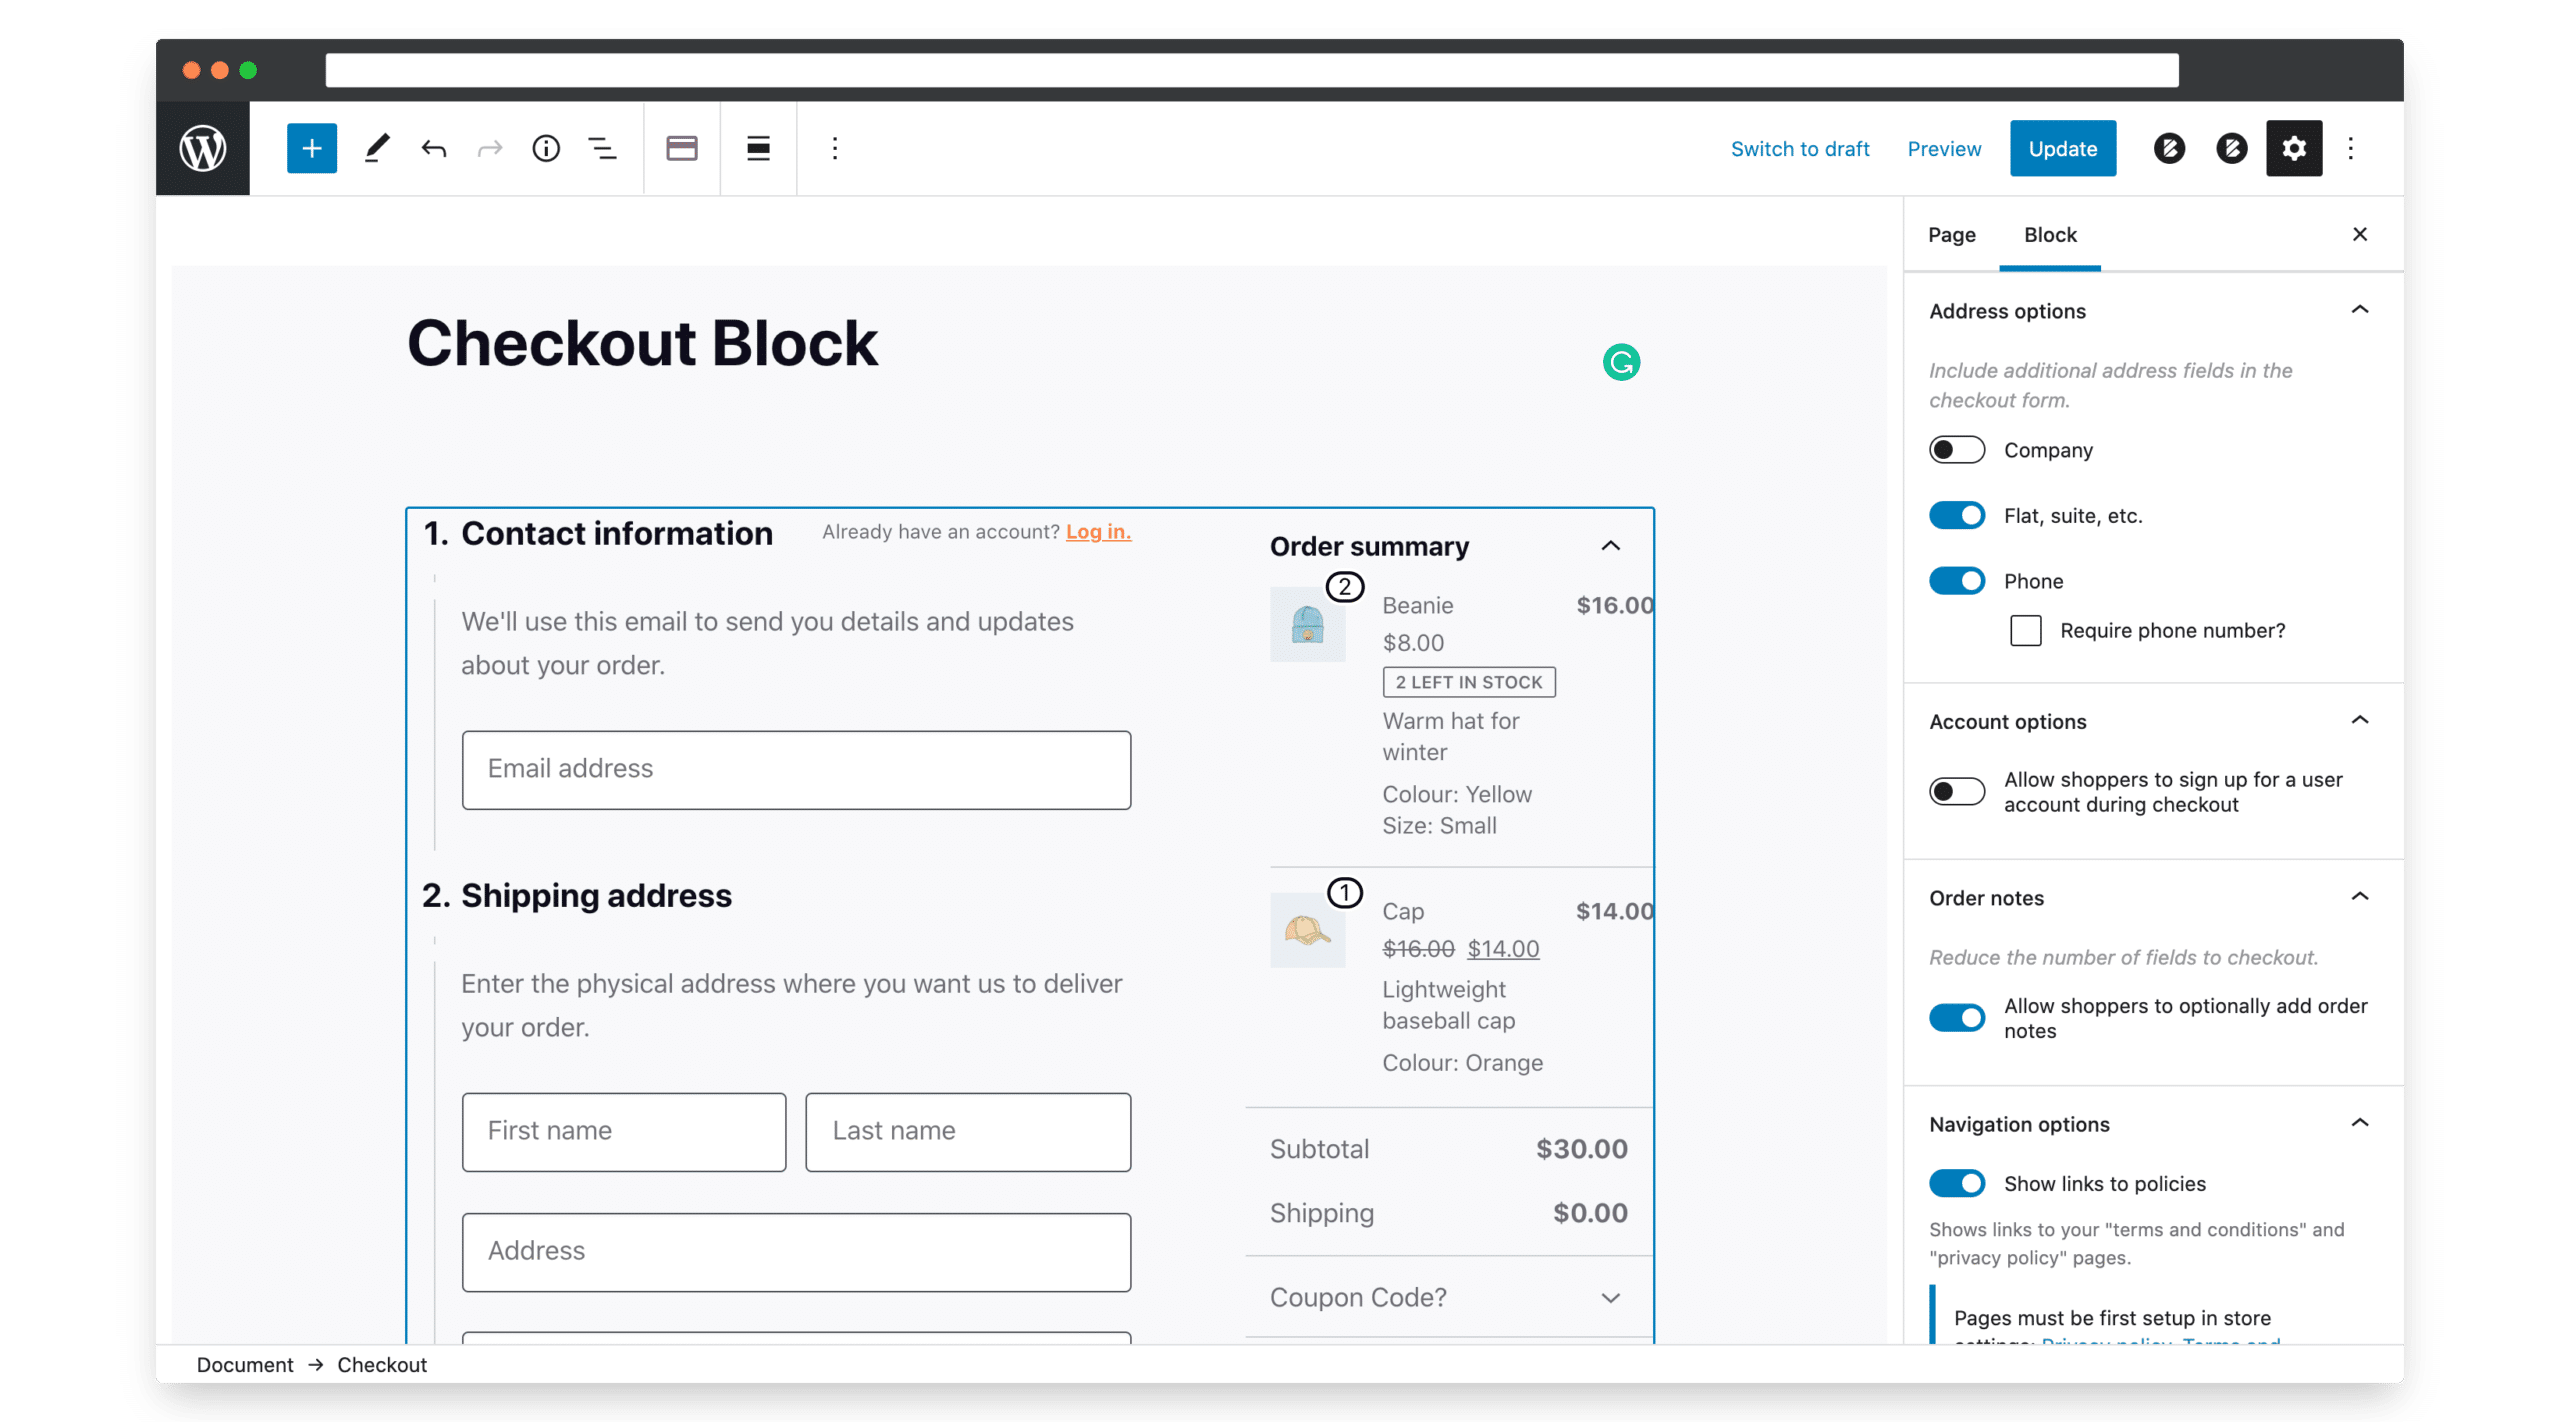Toggle the Settings gear sidebar
Image resolution: width=2560 pixels, height=1422 pixels.
[x=2294, y=148]
